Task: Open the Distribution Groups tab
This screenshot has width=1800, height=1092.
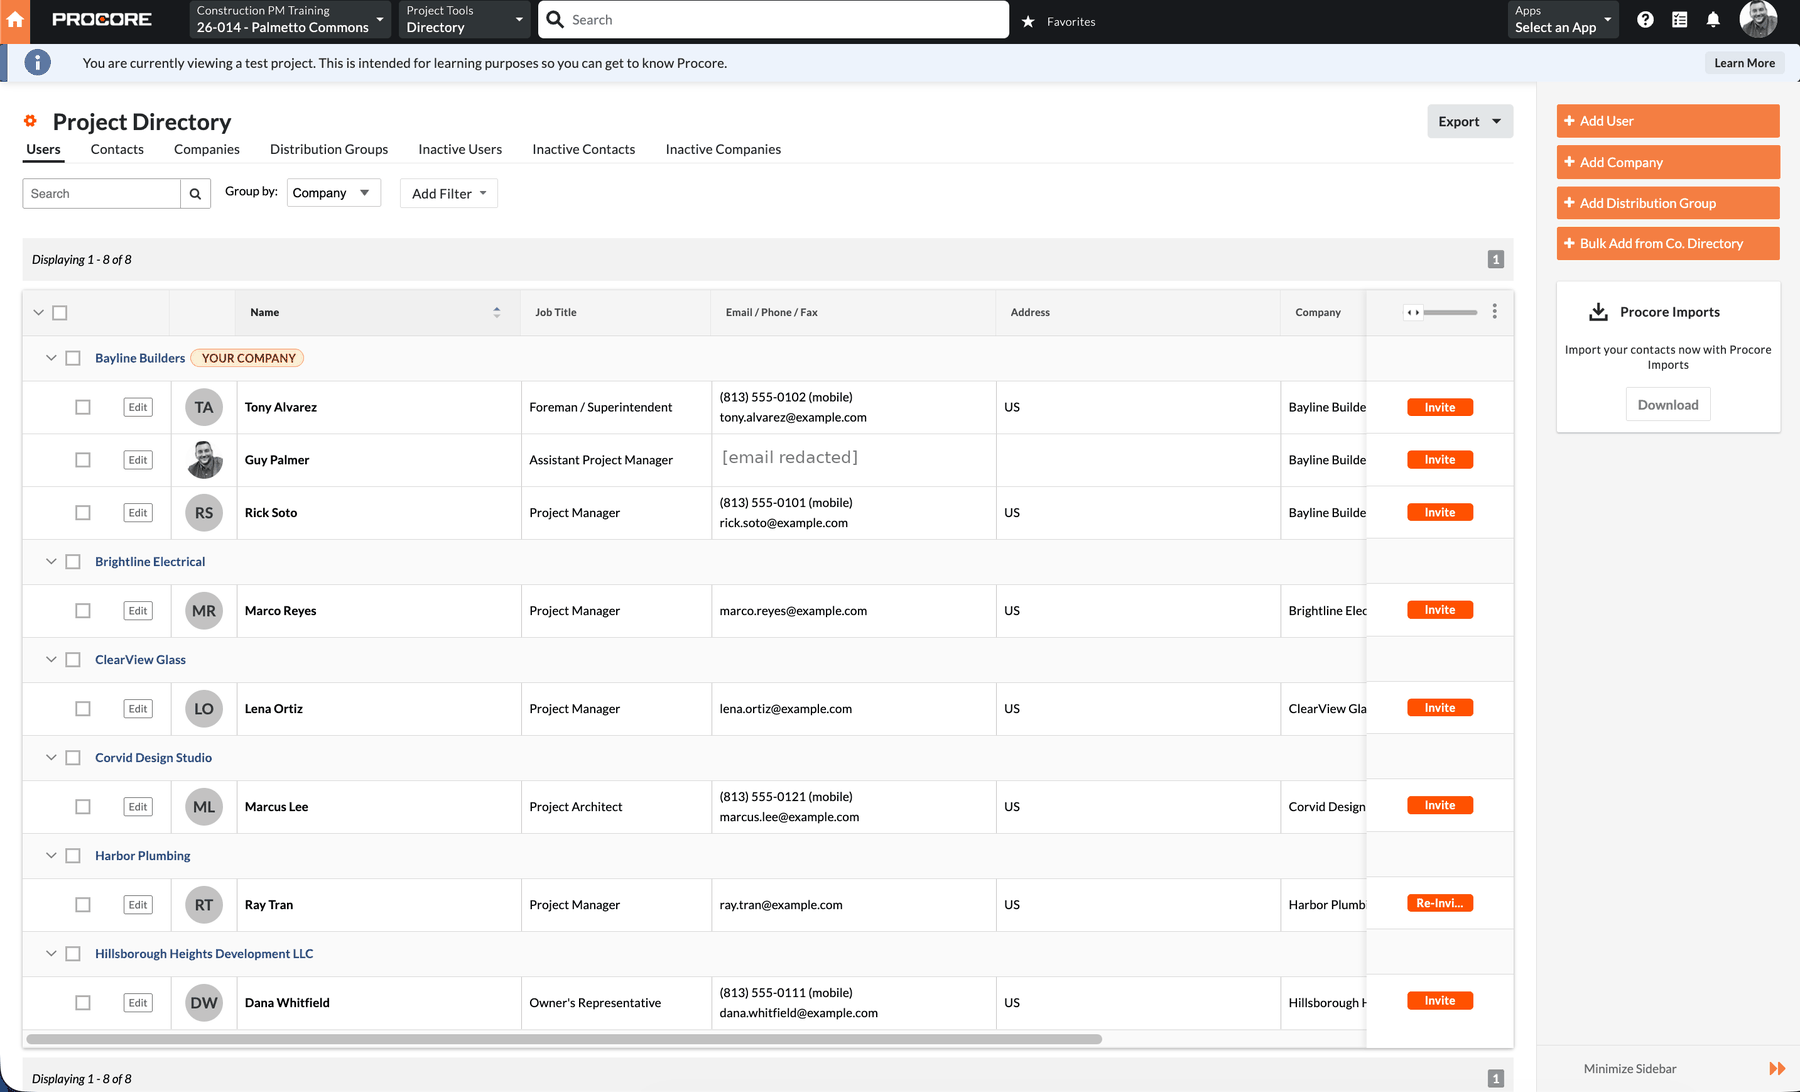Action: [x=329, y=149]
